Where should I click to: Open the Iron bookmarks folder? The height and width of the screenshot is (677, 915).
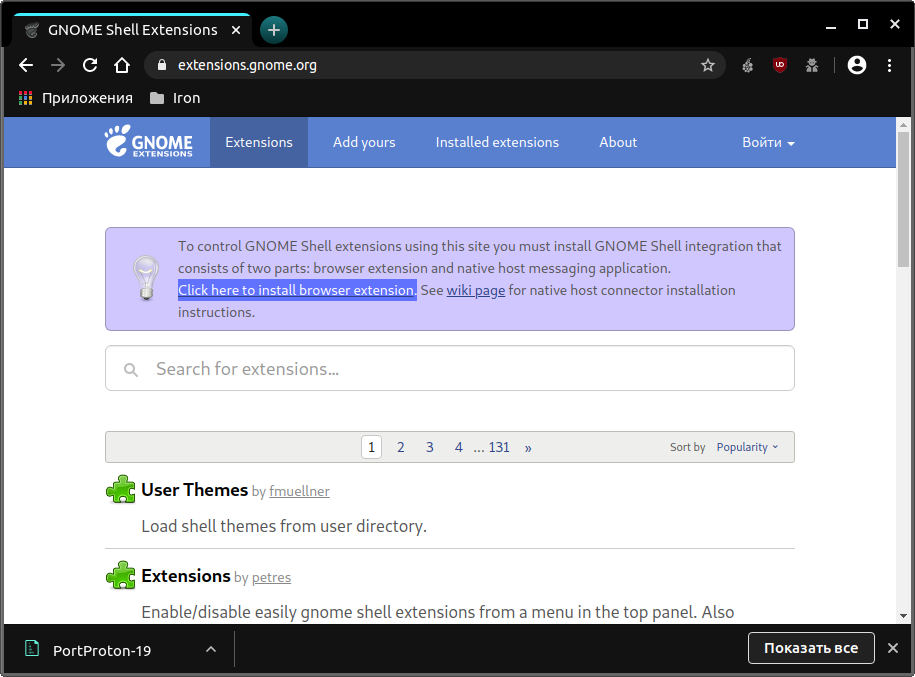[175, 98]
